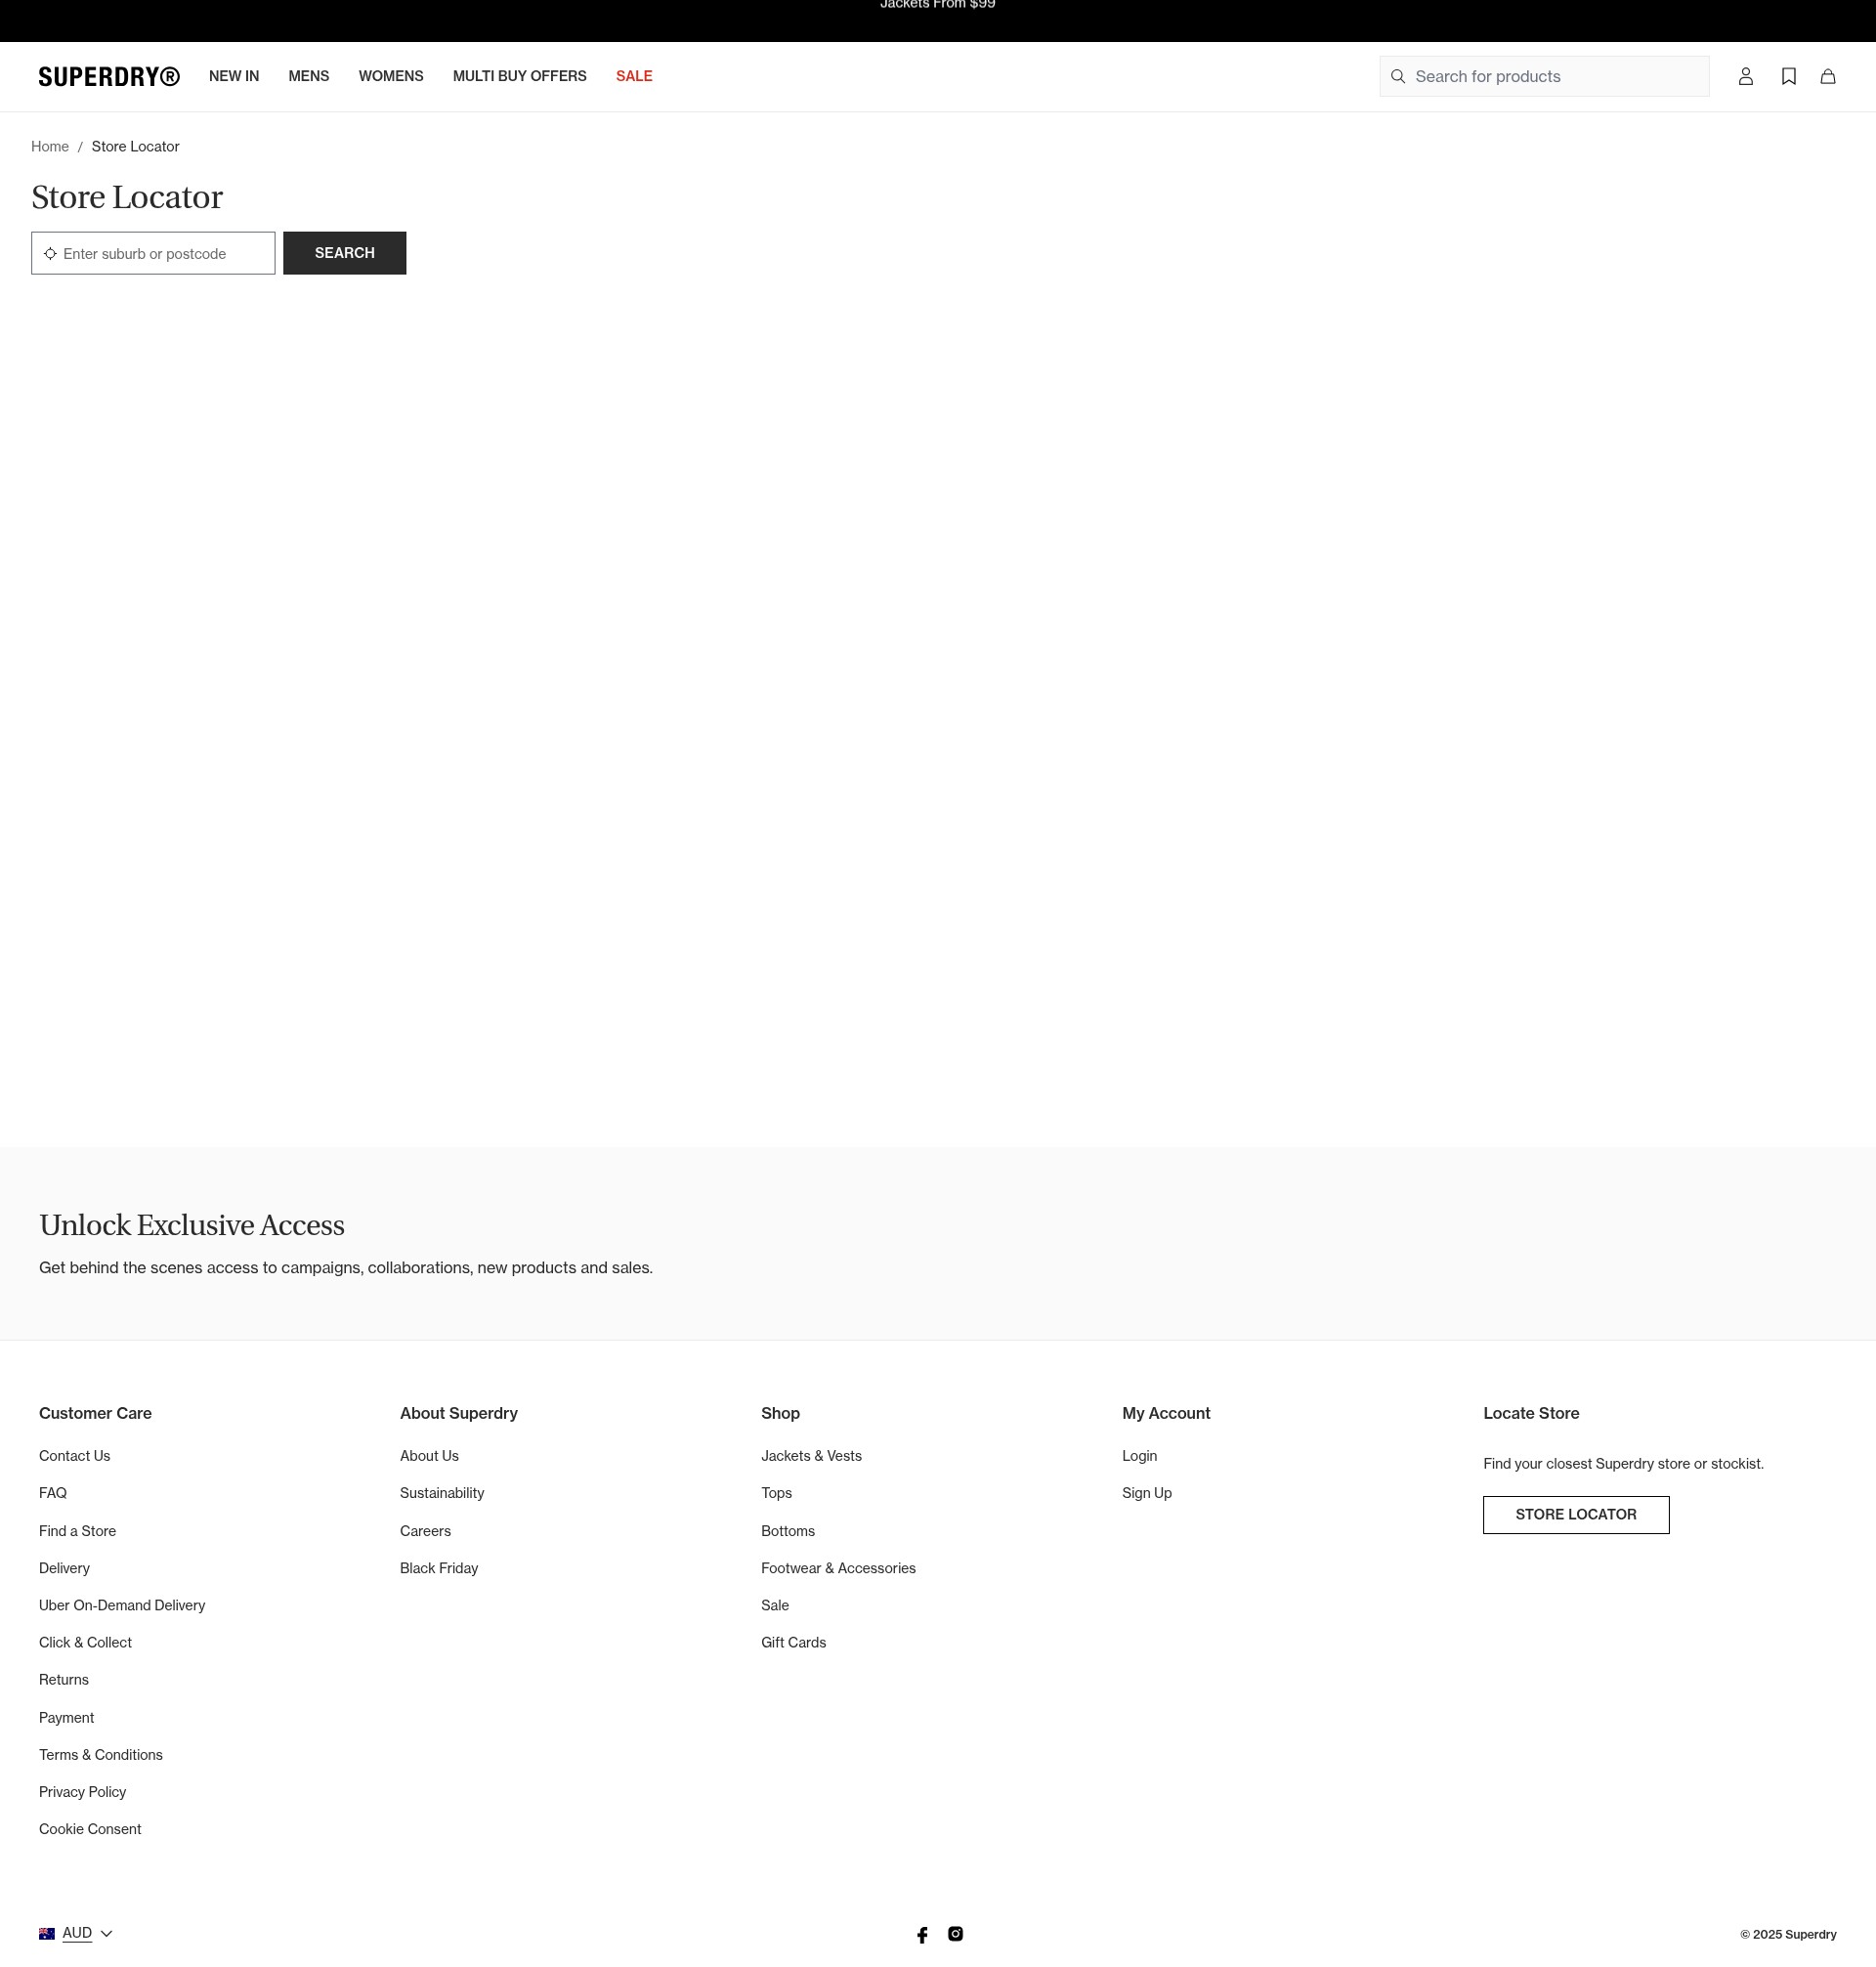
Task: Open Sign Up footer link
Action: 1147,1493
